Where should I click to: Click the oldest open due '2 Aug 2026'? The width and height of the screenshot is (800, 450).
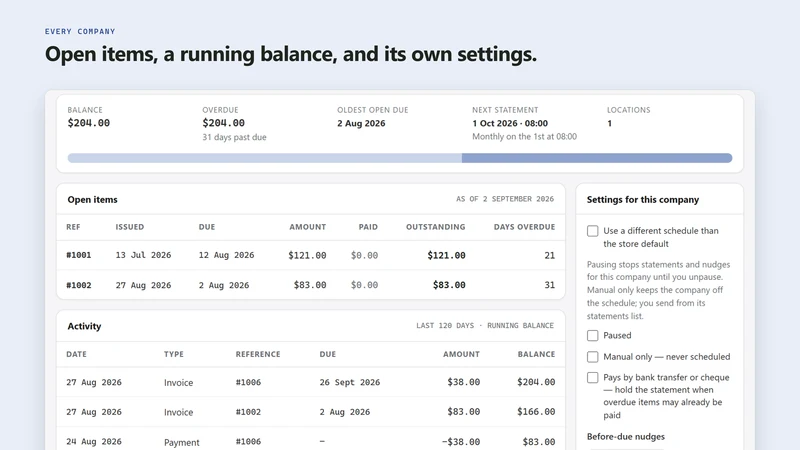361,123
